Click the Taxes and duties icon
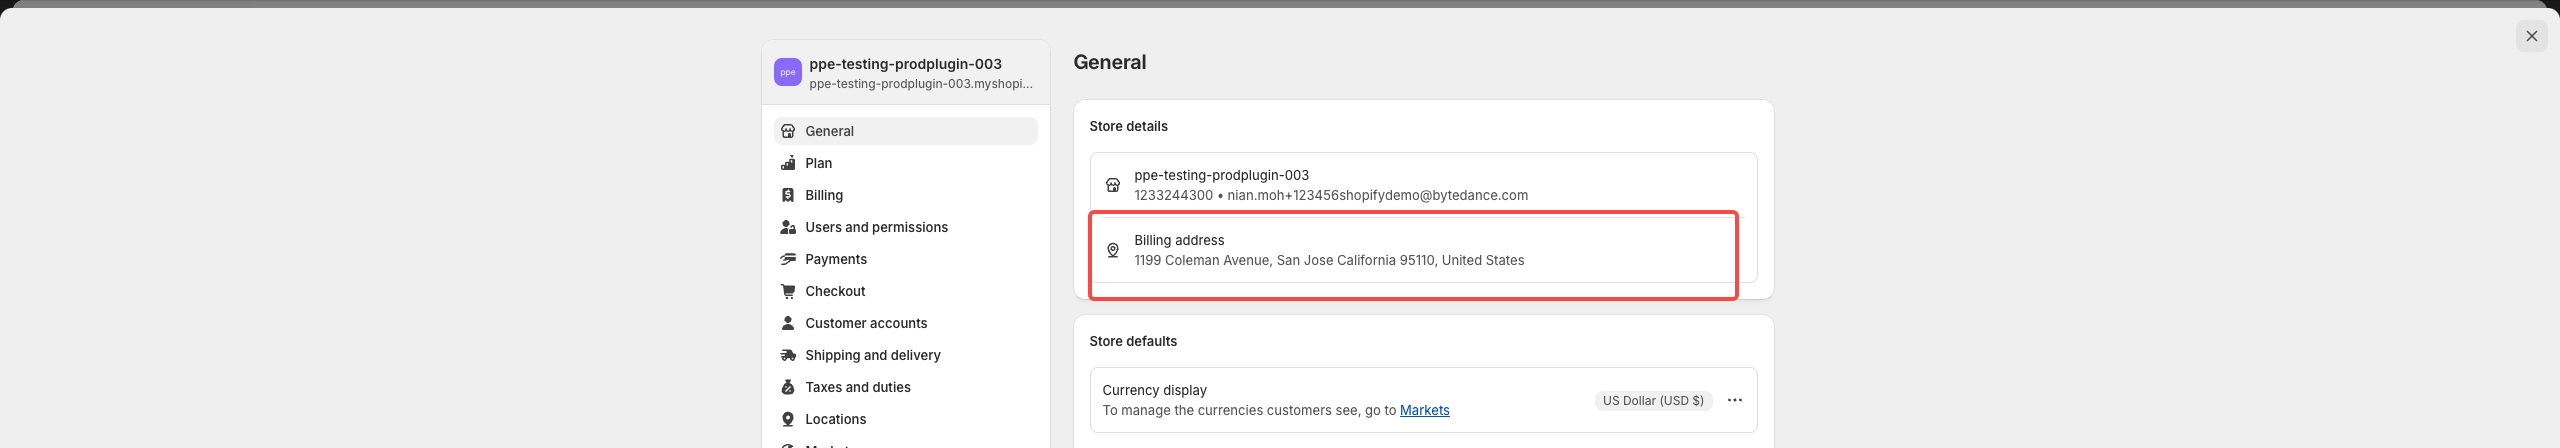Image resolution: width=2560 pixels, height=448 pixels. tap(788, 387)
